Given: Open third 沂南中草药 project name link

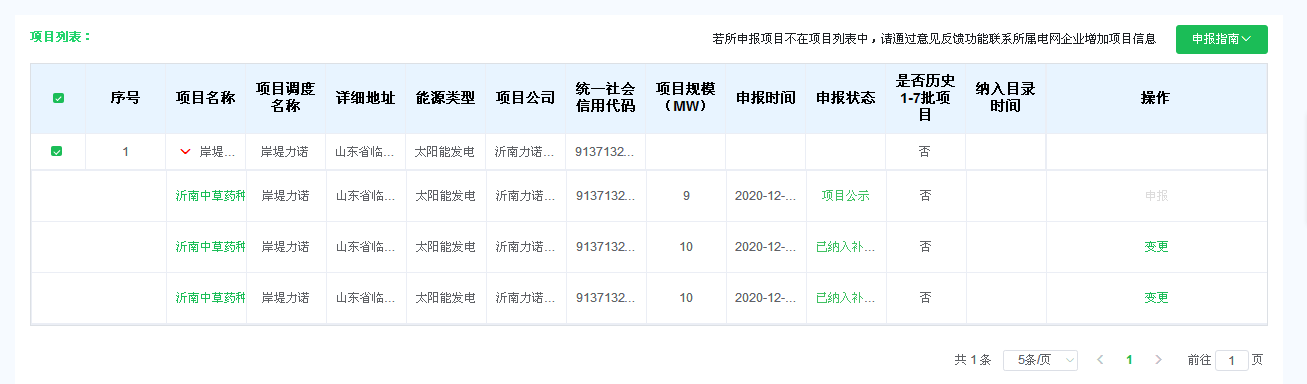Looking at the screenshot, I should (210, 298).
